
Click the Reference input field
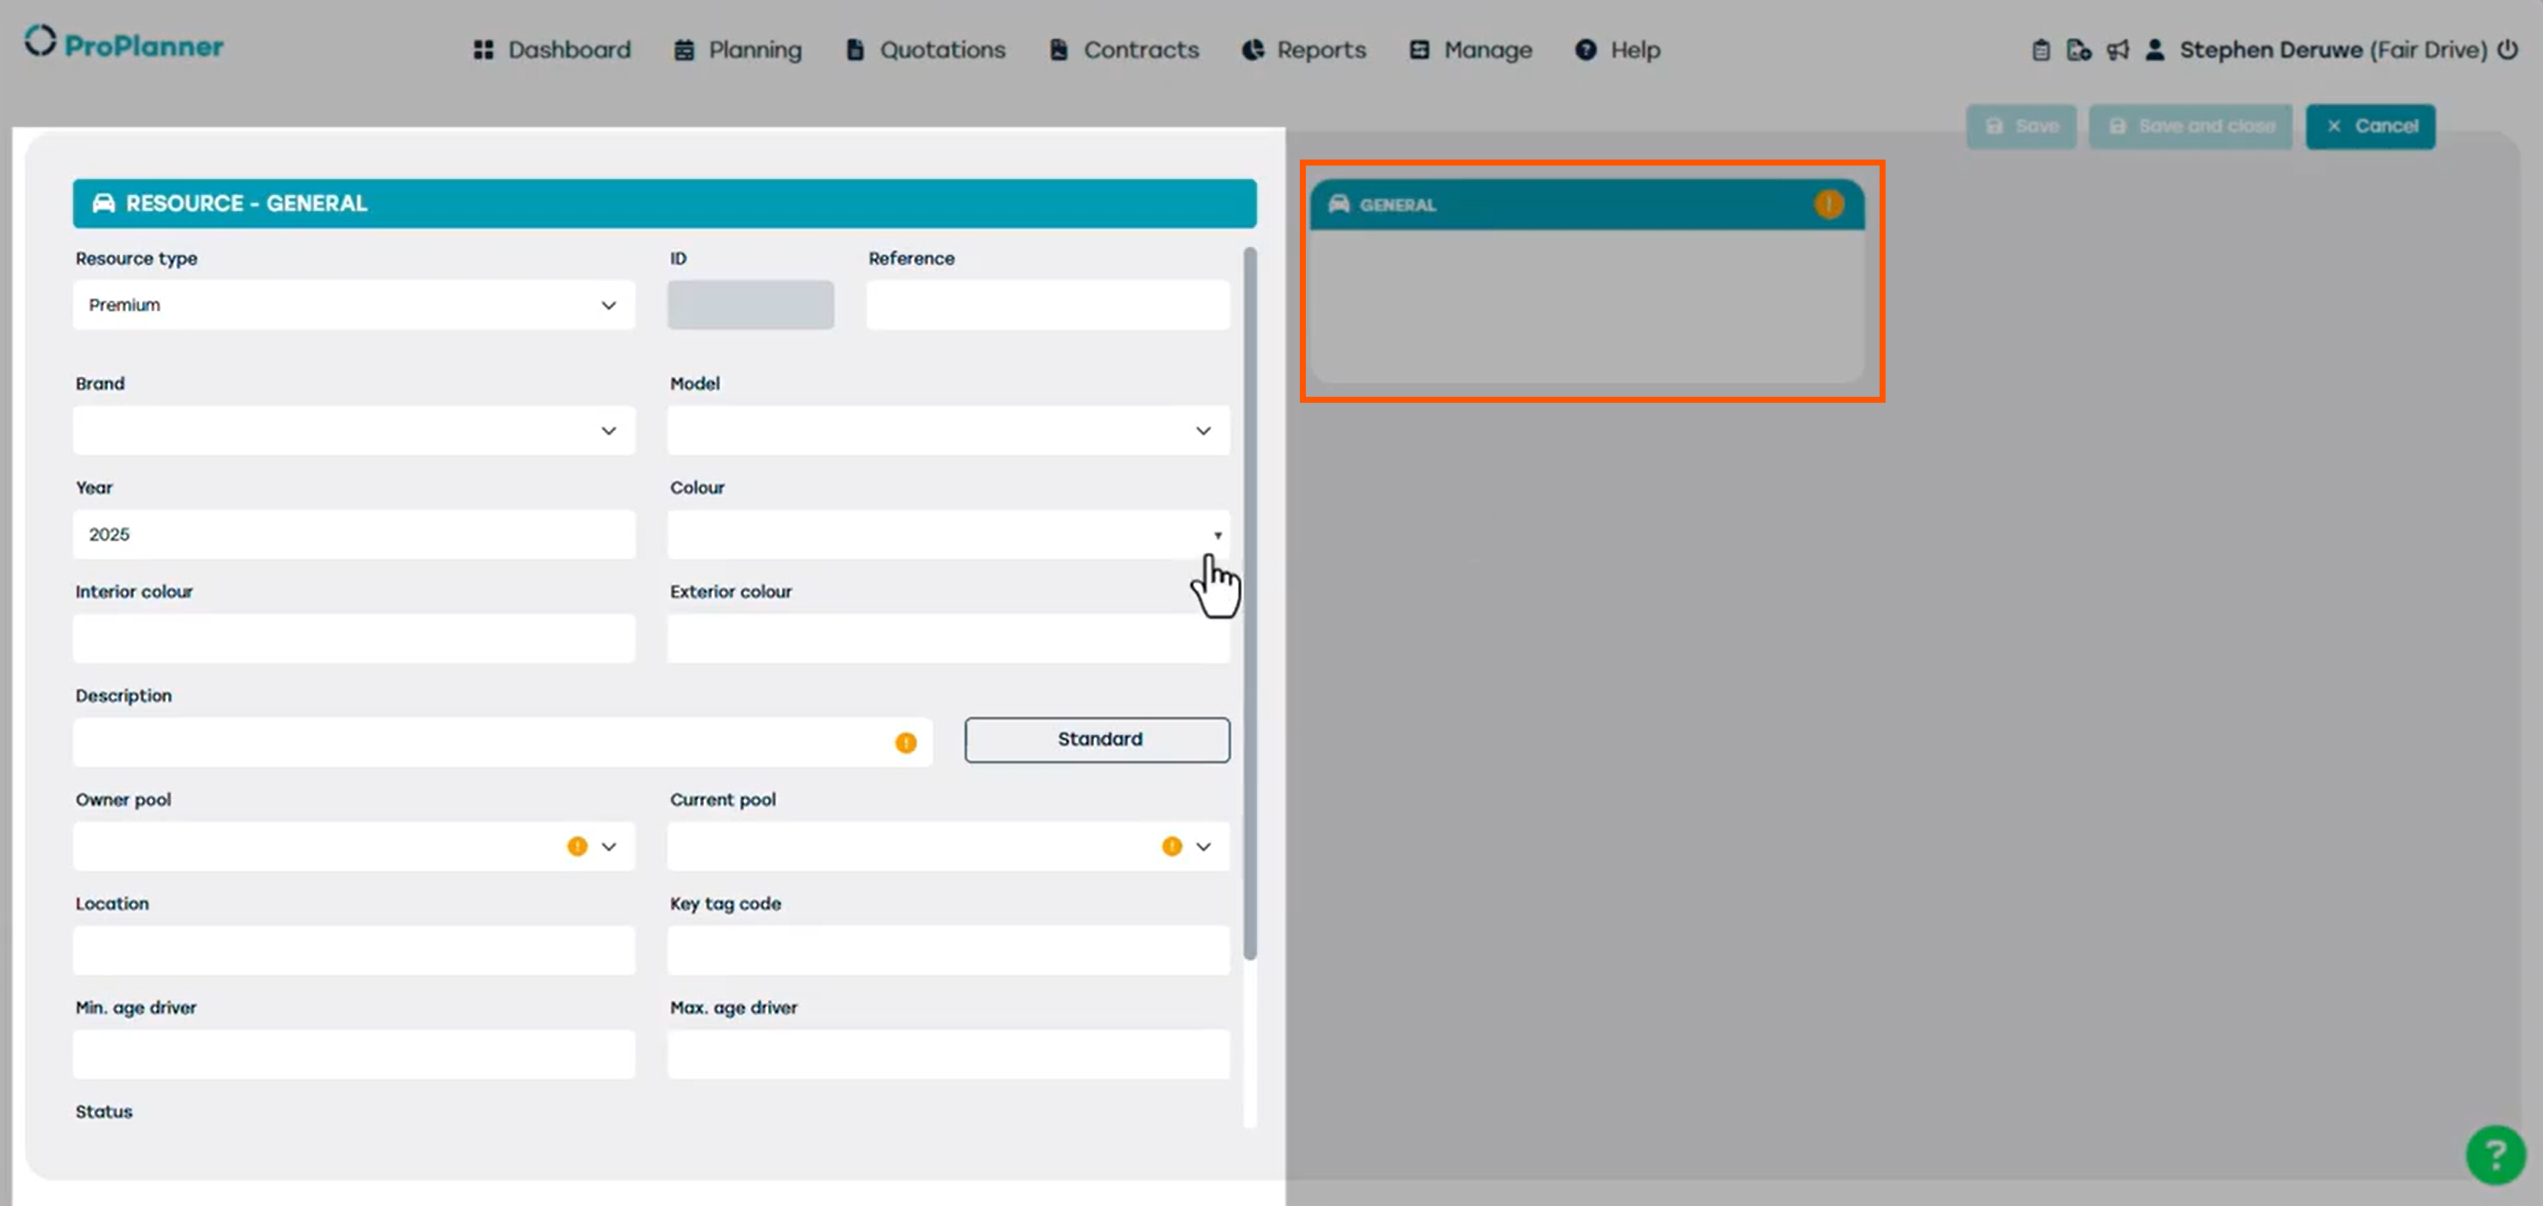point(1047,305)
